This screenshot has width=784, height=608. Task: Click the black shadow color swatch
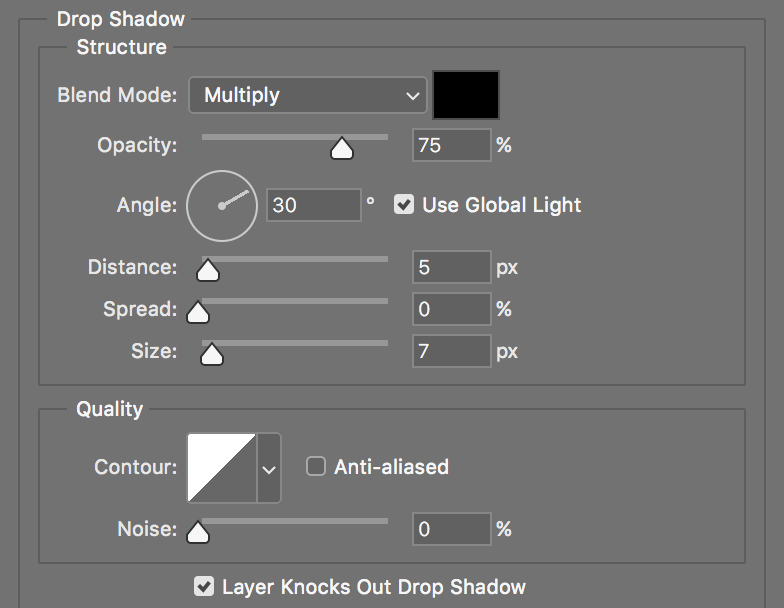(x=465, y=95)
